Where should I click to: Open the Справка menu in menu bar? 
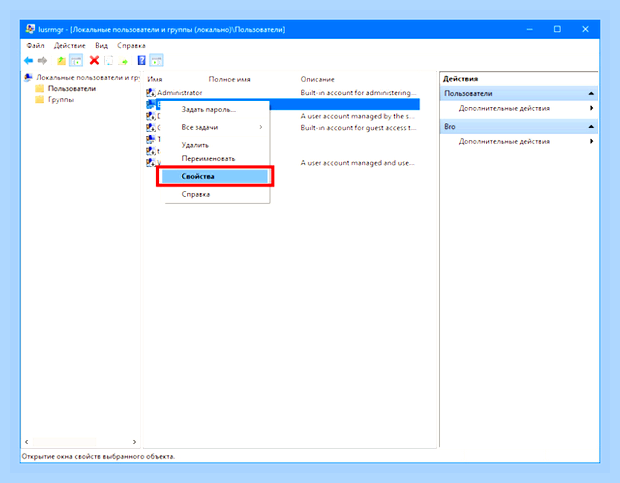click(131, 45)
